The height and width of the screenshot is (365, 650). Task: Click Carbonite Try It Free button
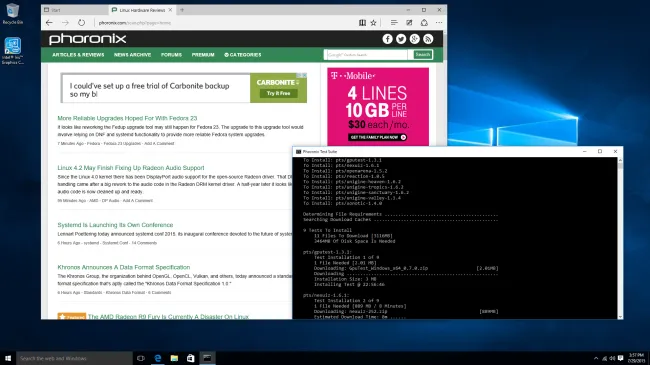click(x=279, y=94)
